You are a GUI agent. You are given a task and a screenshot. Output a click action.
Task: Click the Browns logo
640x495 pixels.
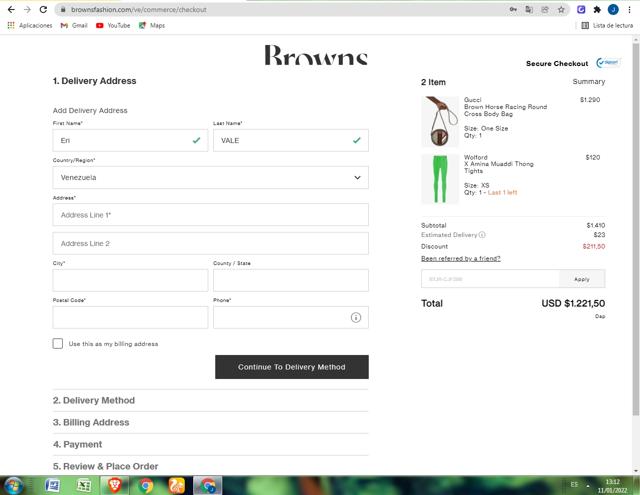coord(316,55)
